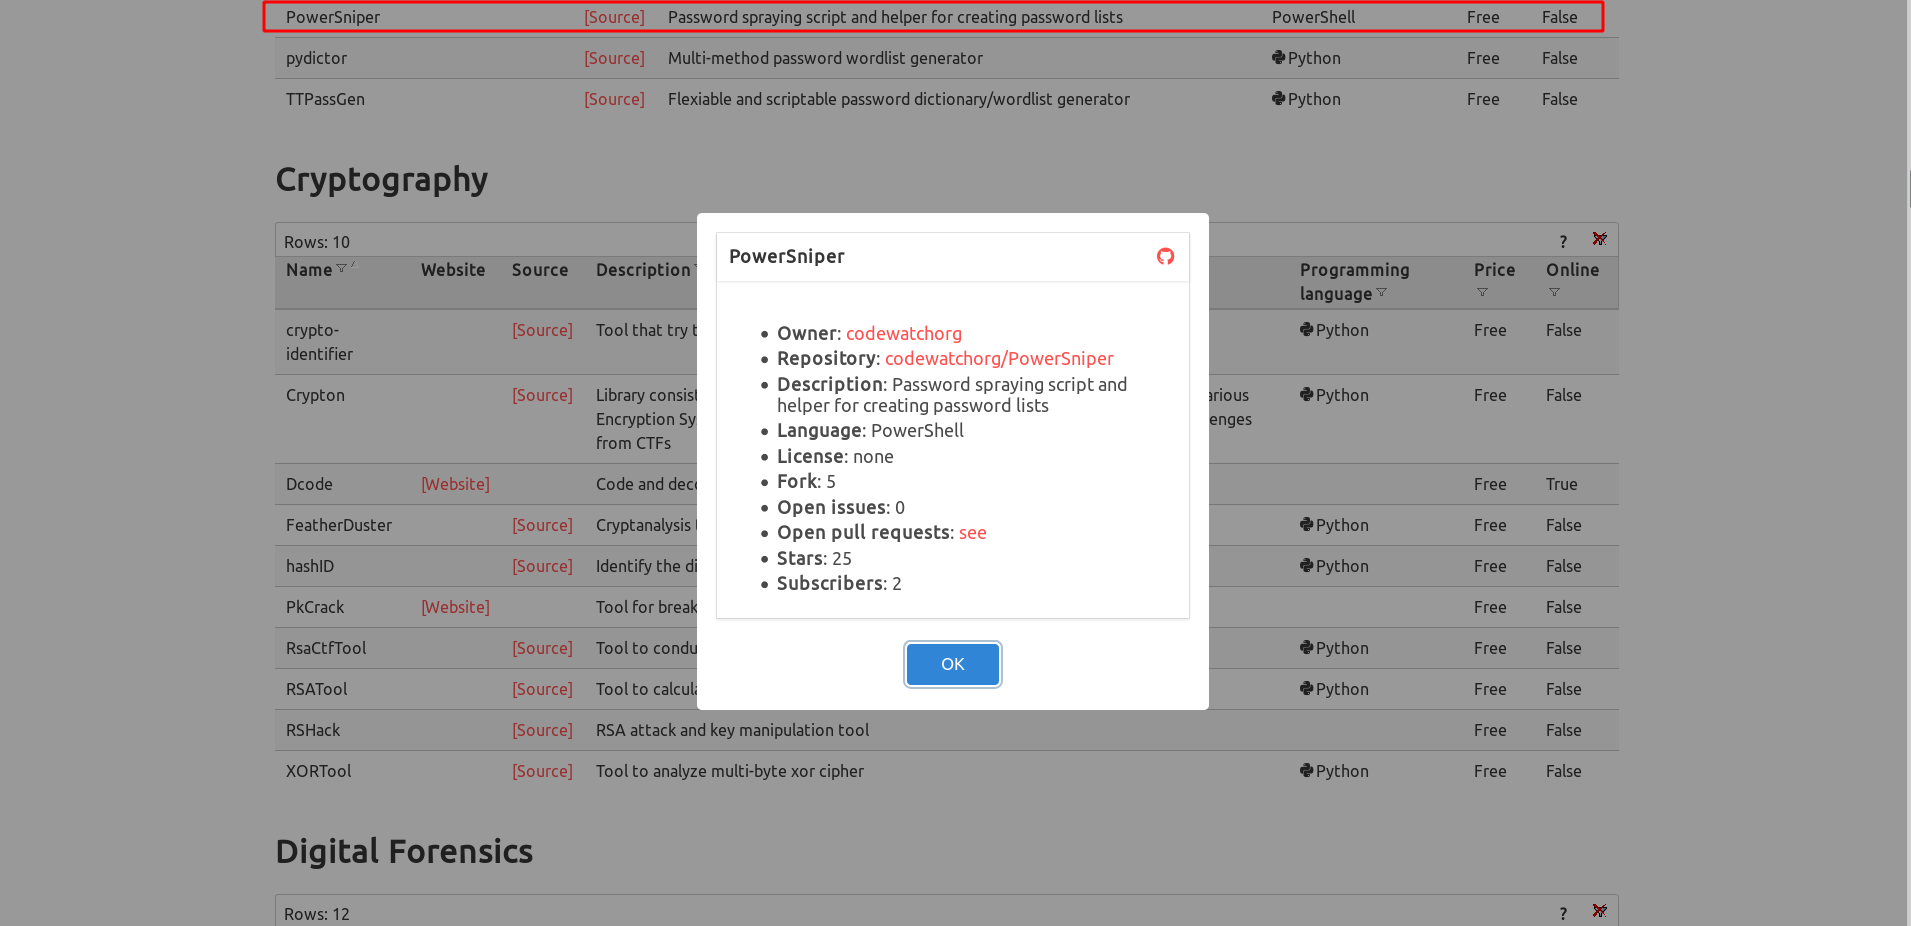Open the Programming language filter in Cryptography table
Viewport: 1911px width, 926px height.
(1381, 293)
